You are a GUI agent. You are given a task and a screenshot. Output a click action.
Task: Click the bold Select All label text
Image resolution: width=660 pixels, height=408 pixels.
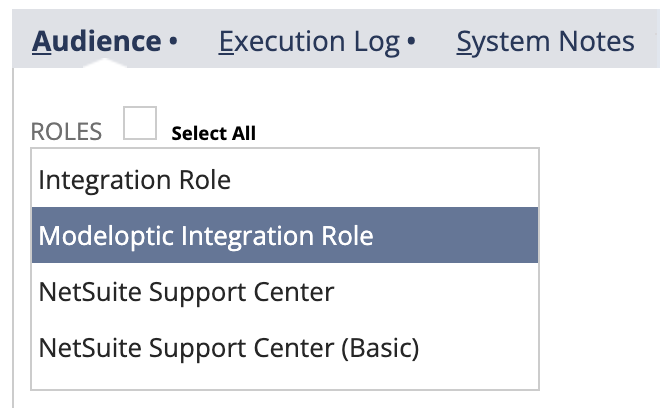[x=213, y=133]
